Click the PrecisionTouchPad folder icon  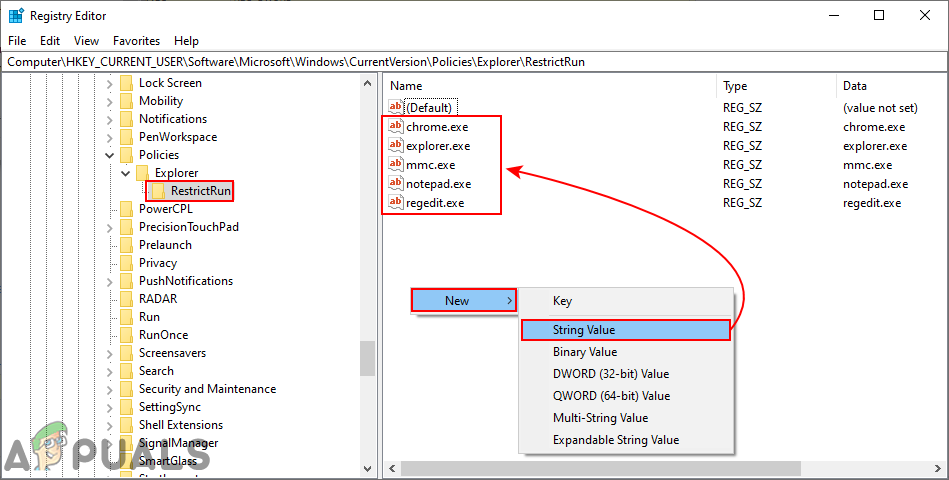click(126, 227)
